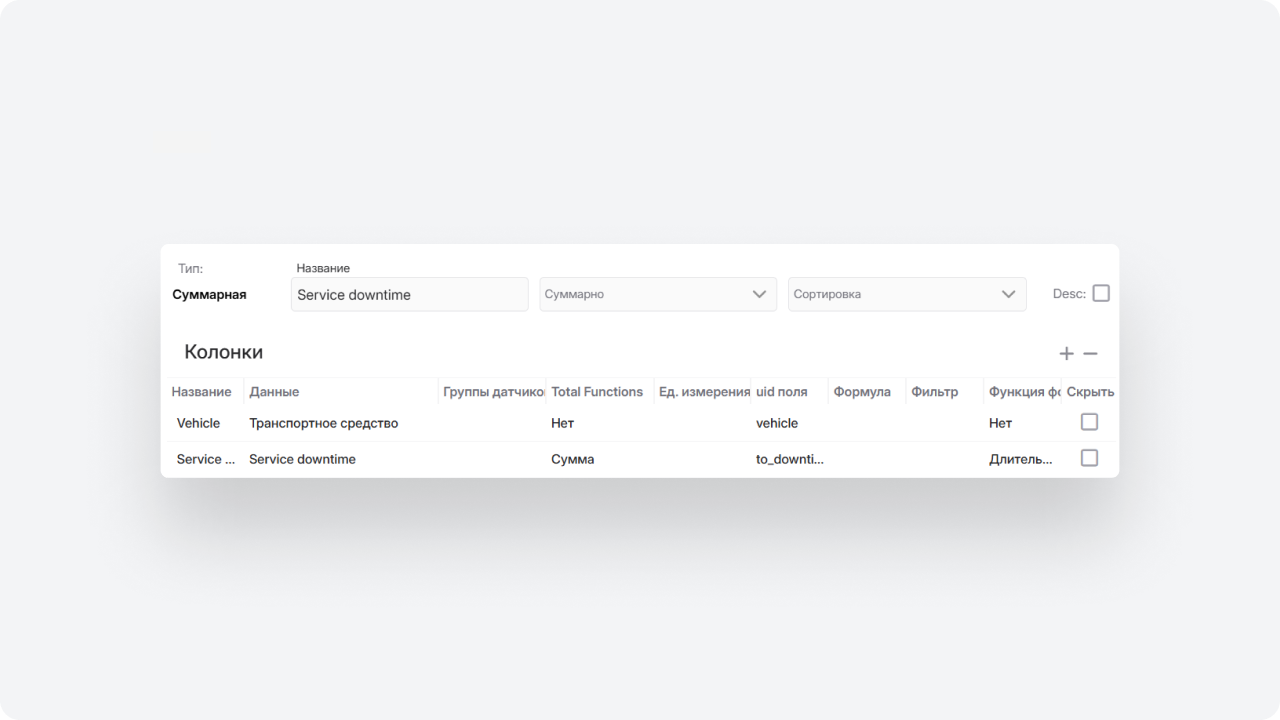Expand the Сортировка dropdown

906,294
